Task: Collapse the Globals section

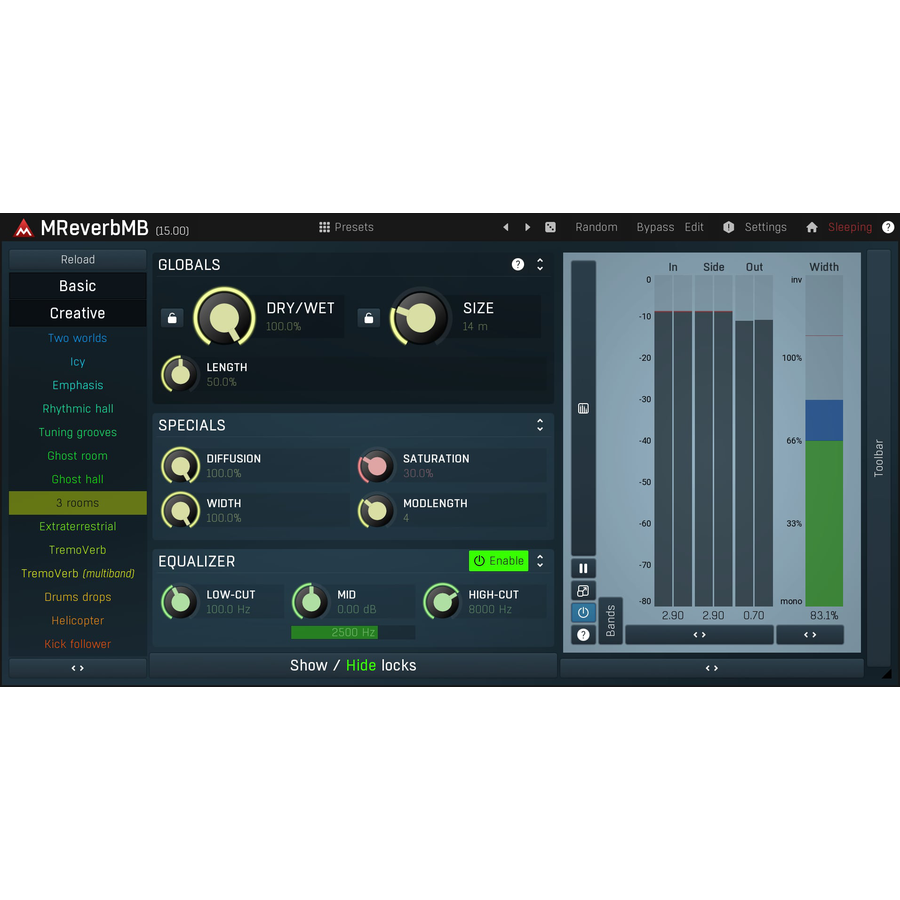Action: pyautogui.click(x=540, y=264)
